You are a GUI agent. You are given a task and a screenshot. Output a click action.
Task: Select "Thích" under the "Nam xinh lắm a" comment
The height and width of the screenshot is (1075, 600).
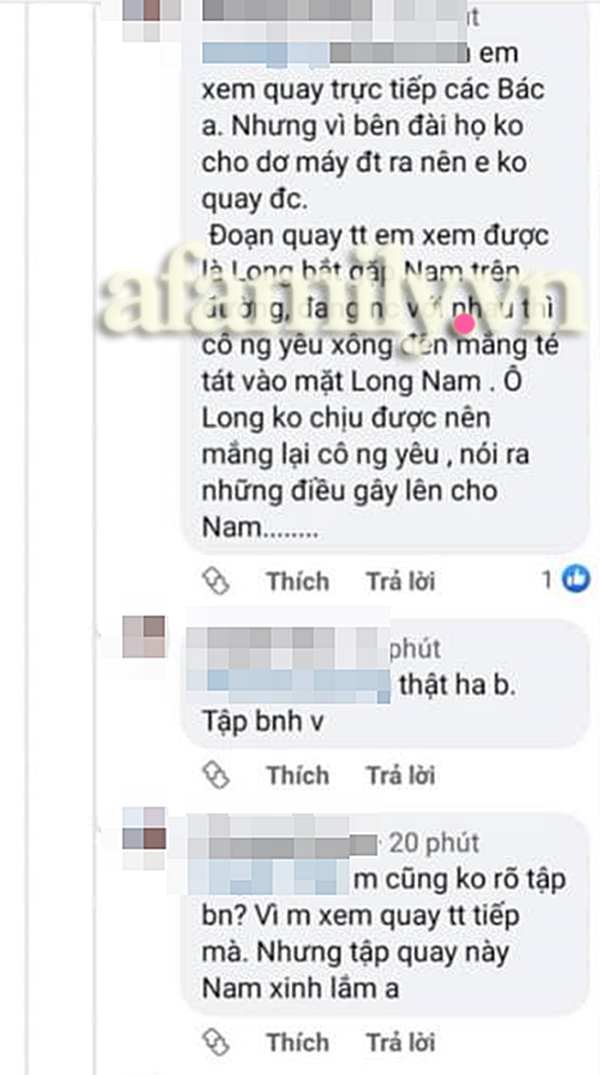pyautogui.click(x=298, y=1042)
